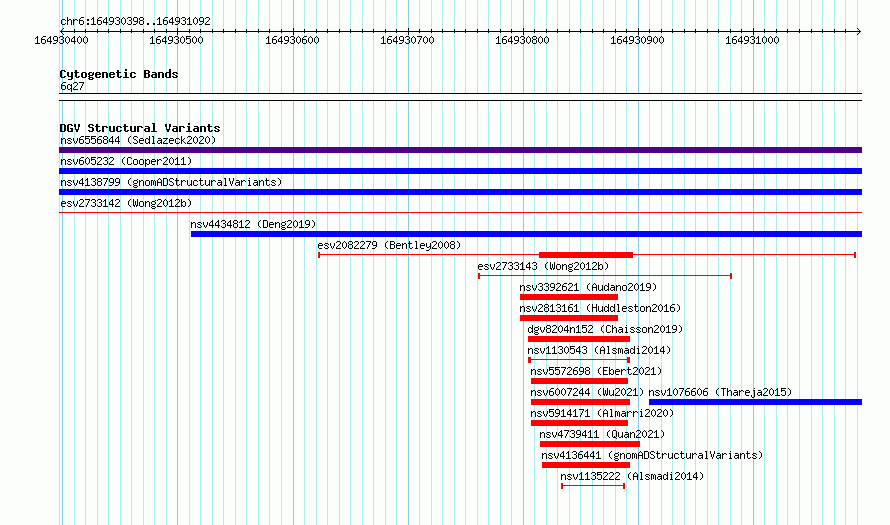Select the 6q27 cytogenetic band label

(x=72, y=86)
